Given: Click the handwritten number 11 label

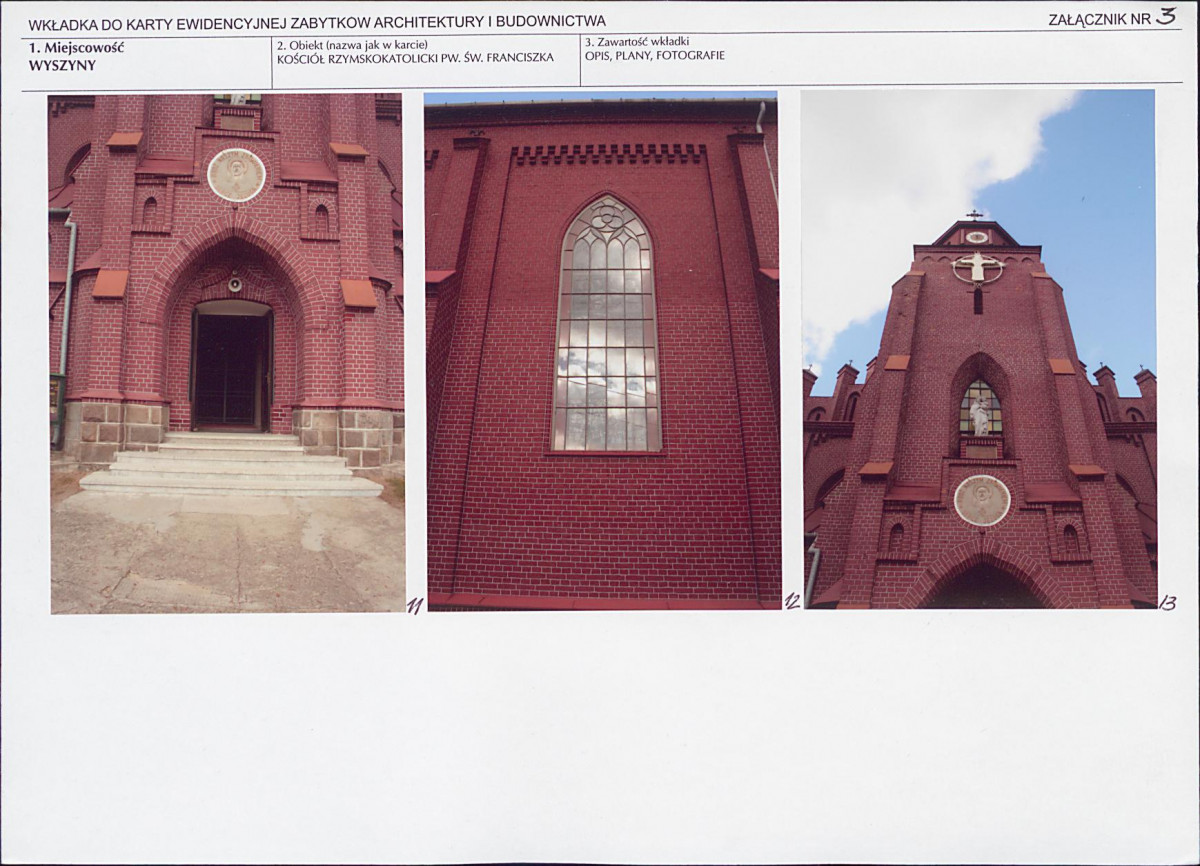Looking at the screenshot, I should coord(414,605).
